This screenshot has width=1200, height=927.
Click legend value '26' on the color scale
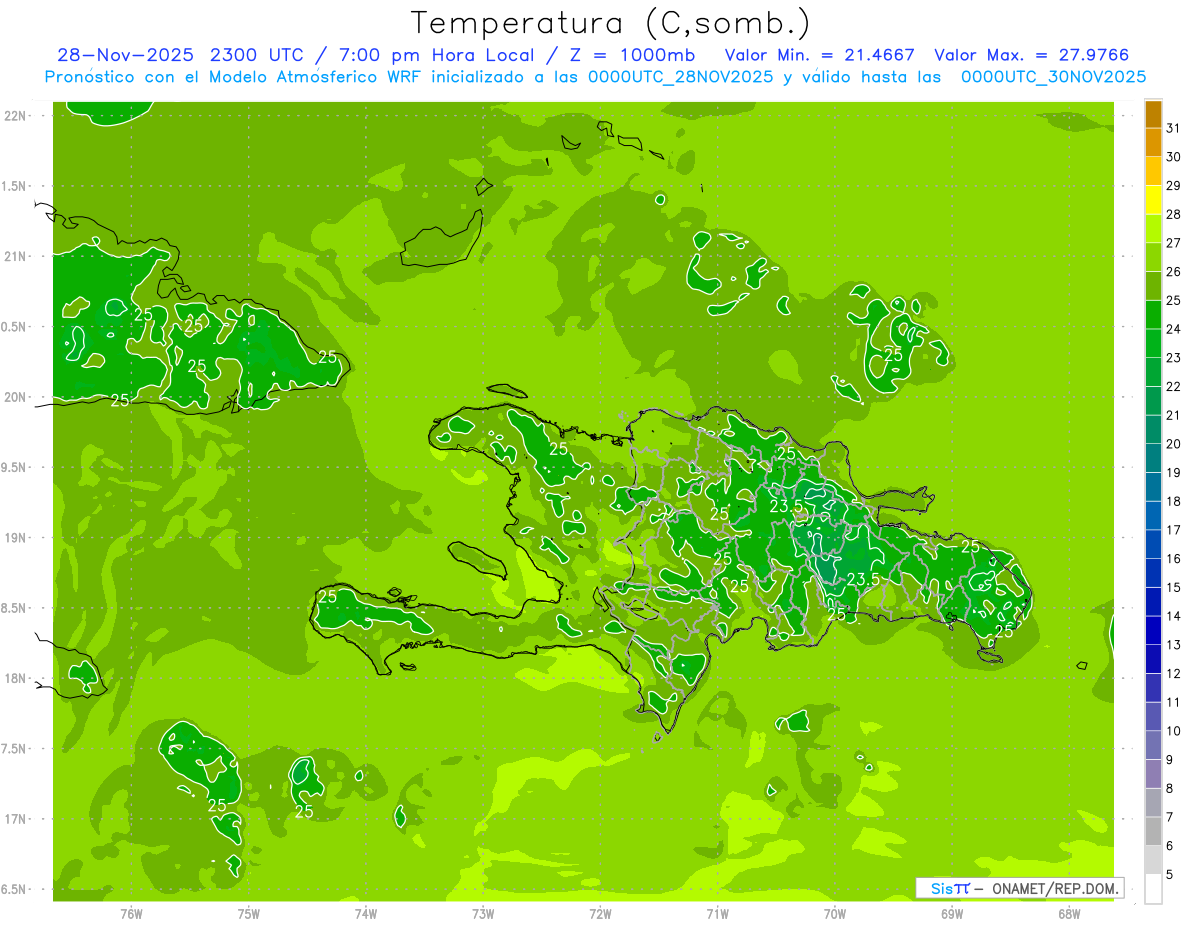(1174, 271)
